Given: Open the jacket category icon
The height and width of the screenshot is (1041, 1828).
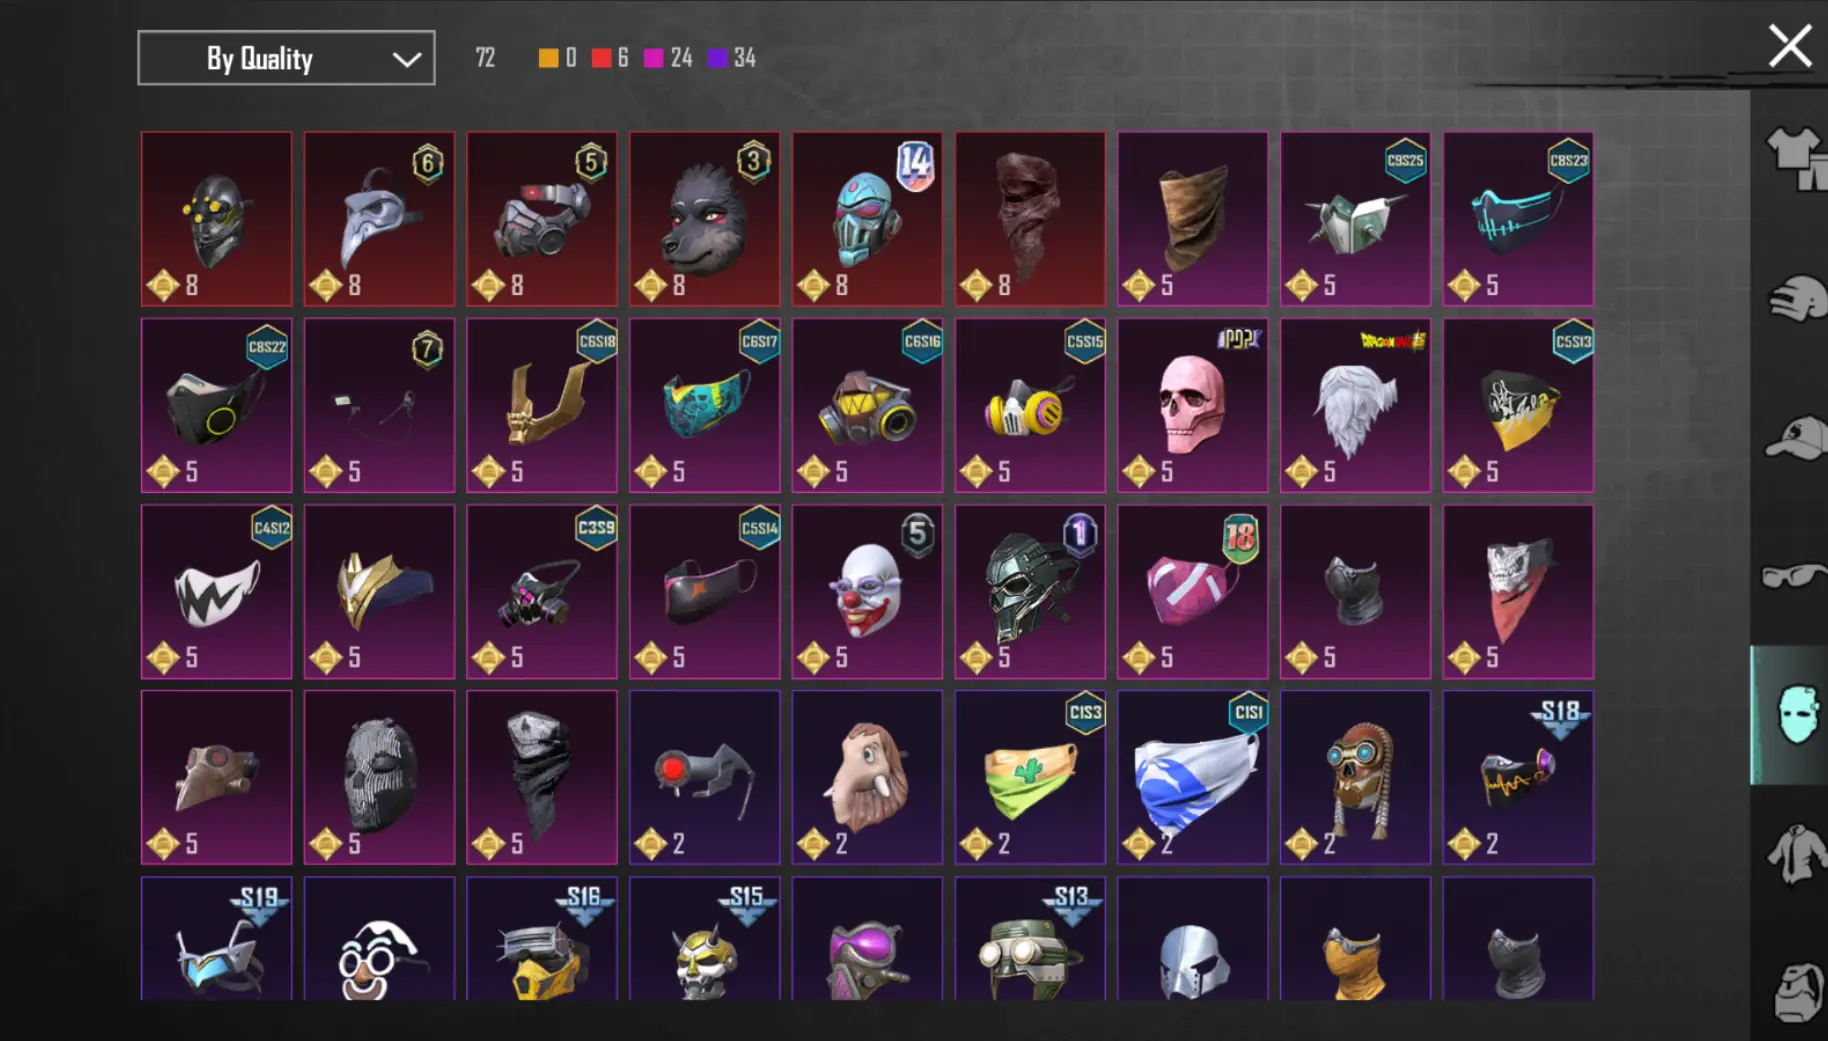Looking at the screenshot, I should pos(1796,854).
